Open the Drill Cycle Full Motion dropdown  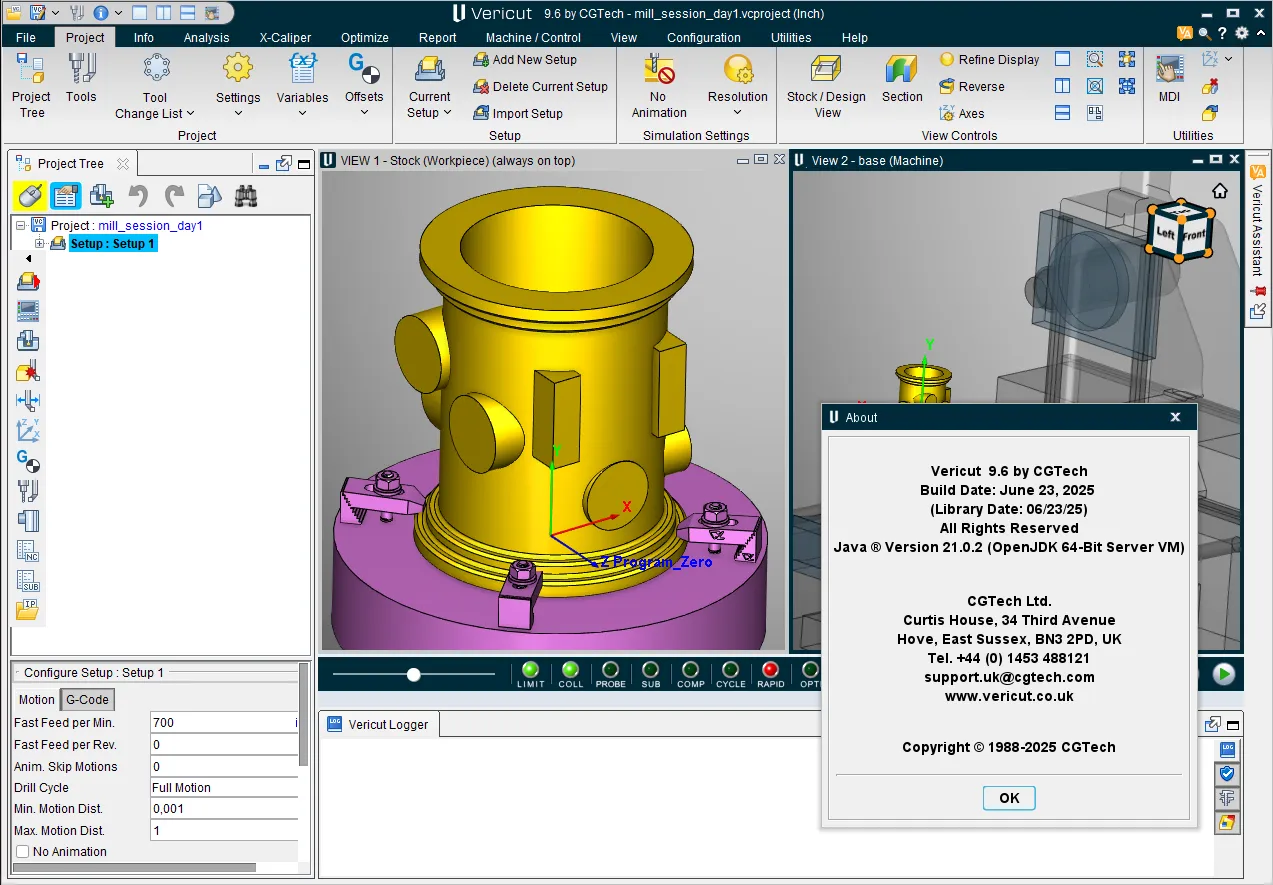pyautogui.click(x=224, y=788)
